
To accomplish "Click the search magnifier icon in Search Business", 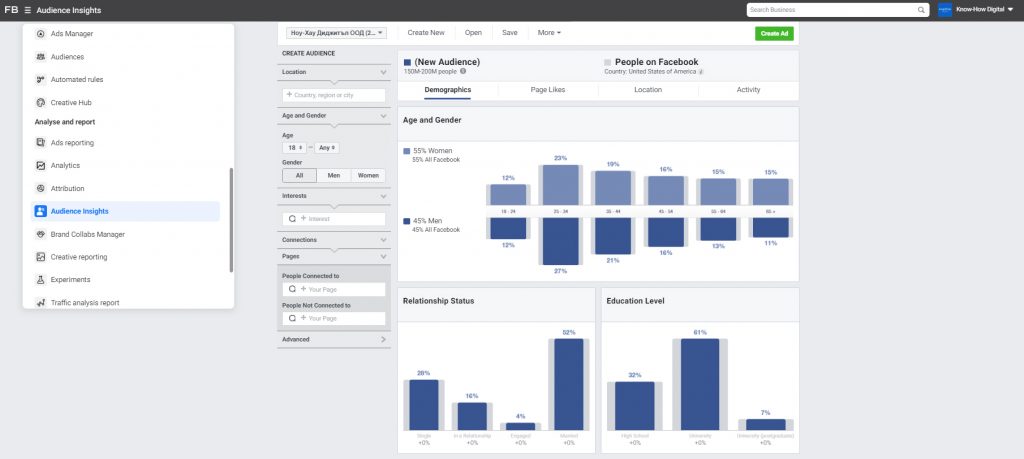I will pos(921,10).
